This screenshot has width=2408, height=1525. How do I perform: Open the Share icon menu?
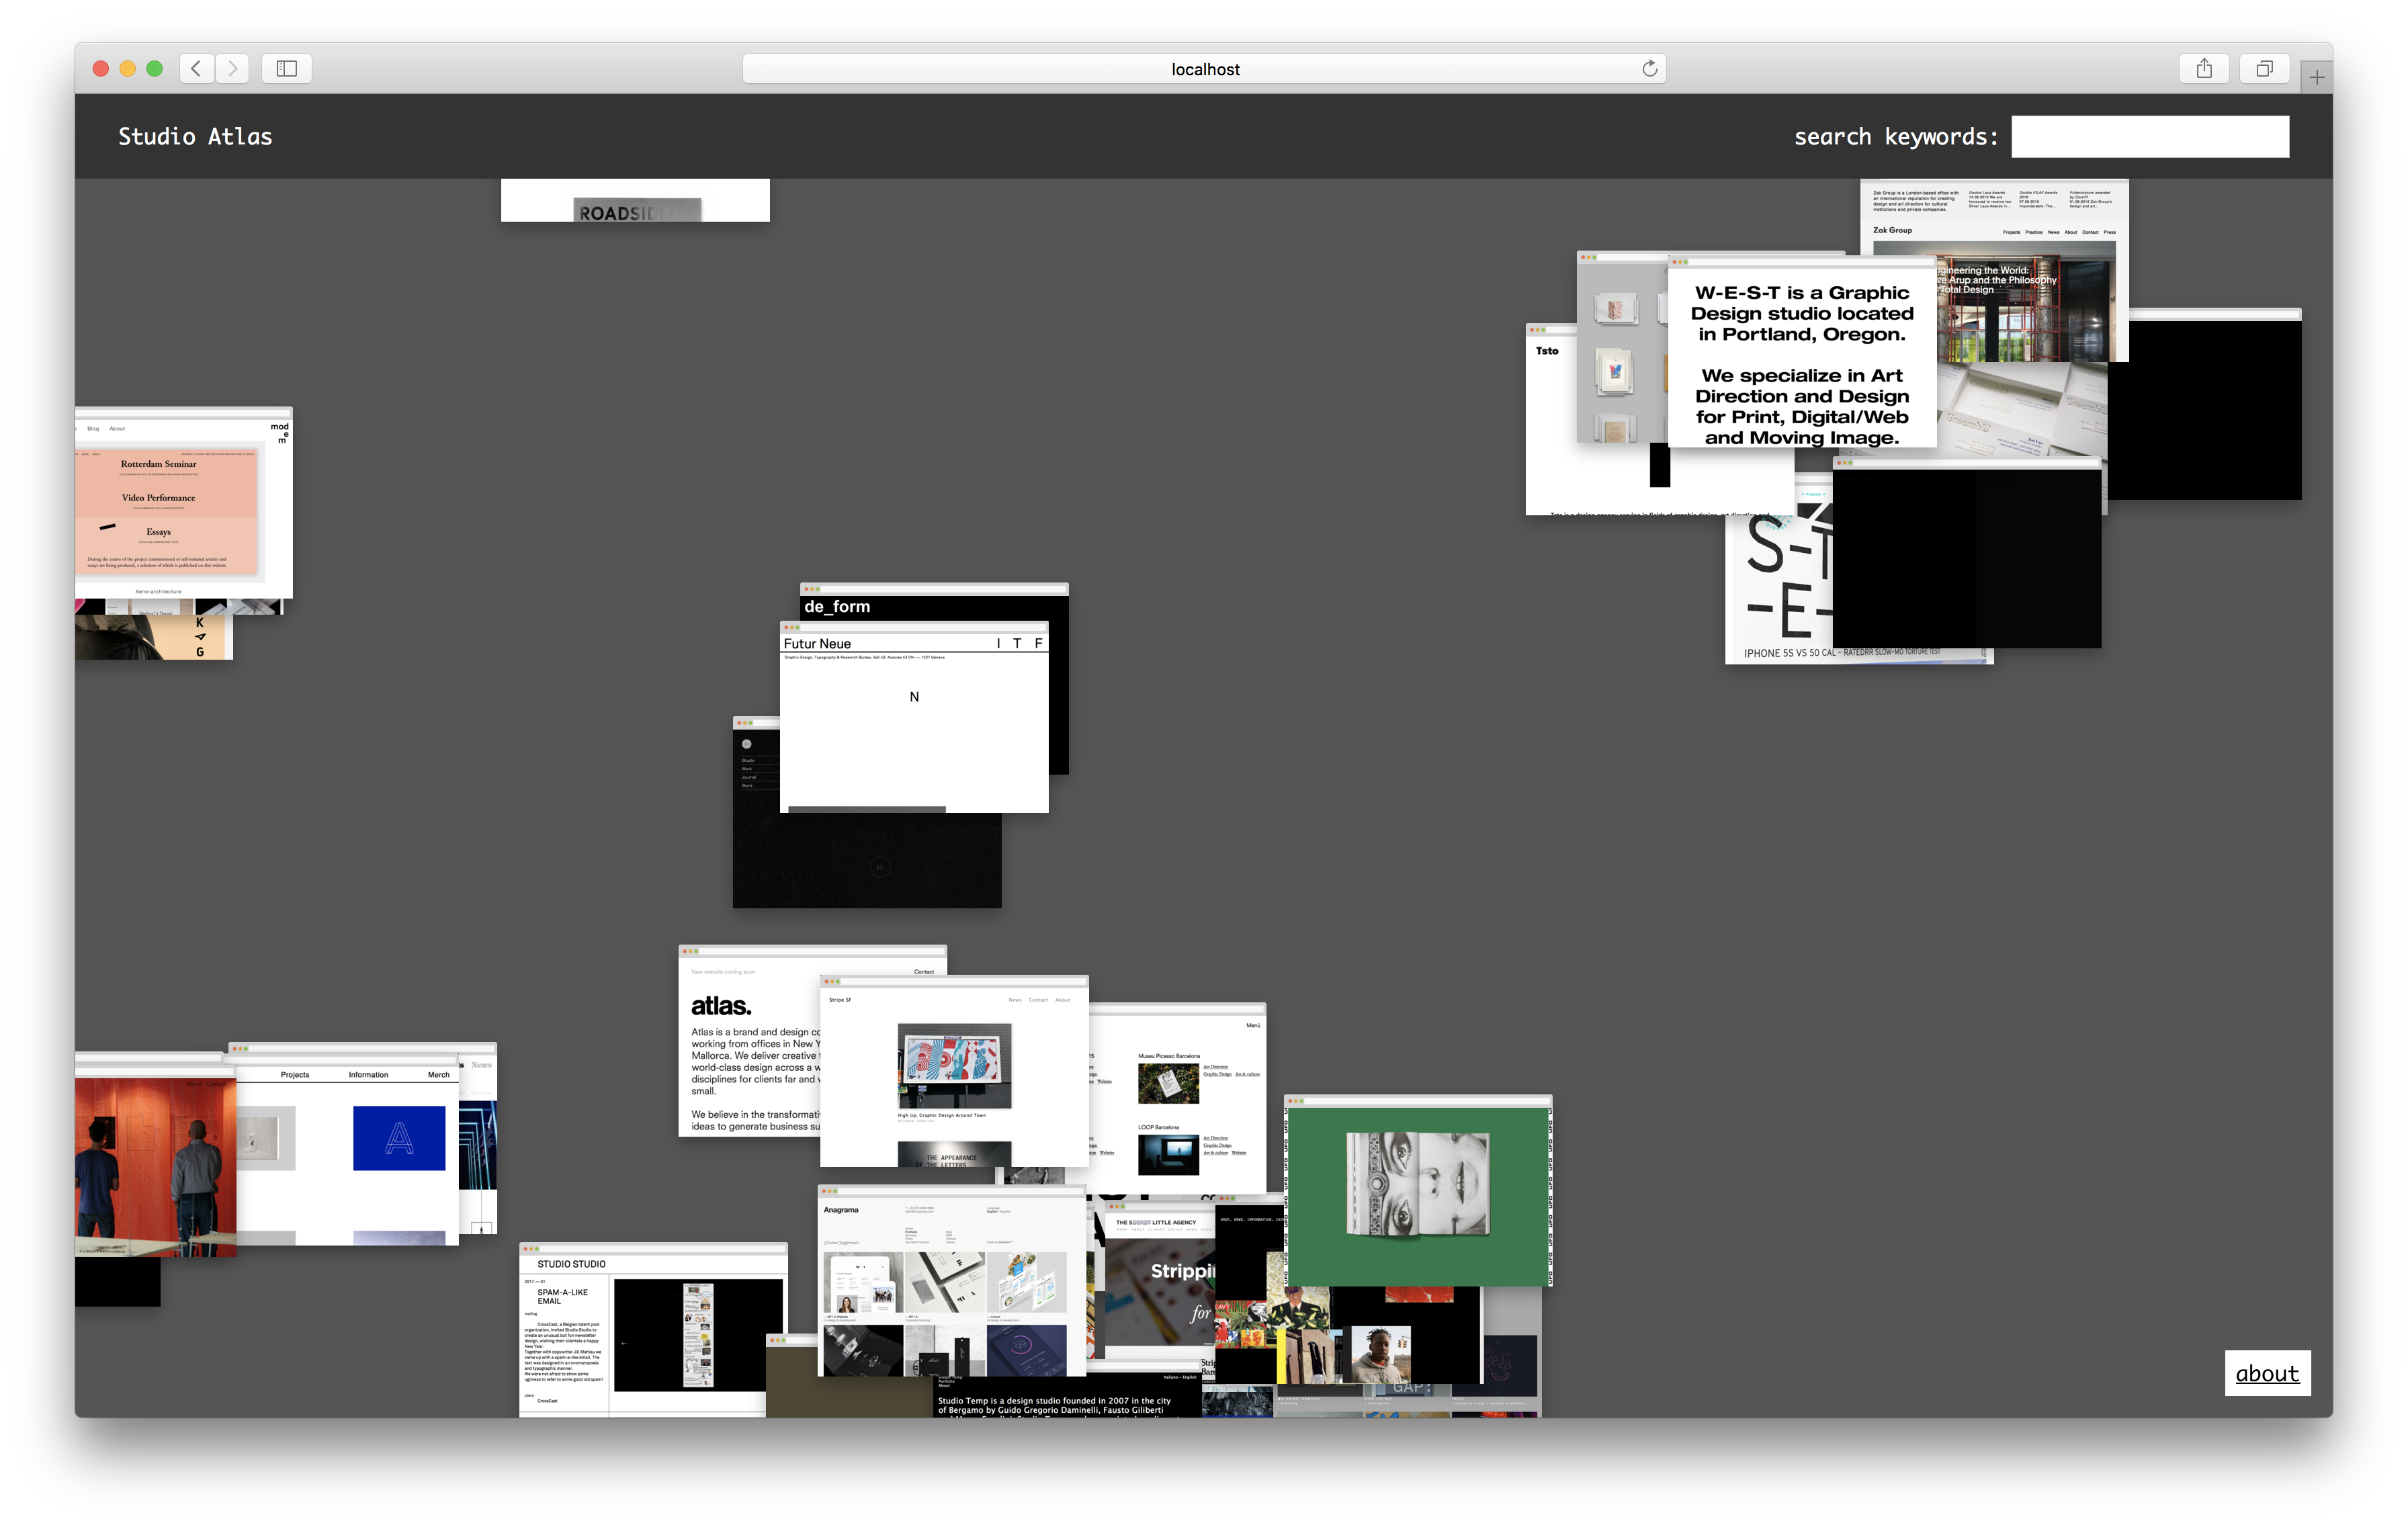pos(2203,68)
